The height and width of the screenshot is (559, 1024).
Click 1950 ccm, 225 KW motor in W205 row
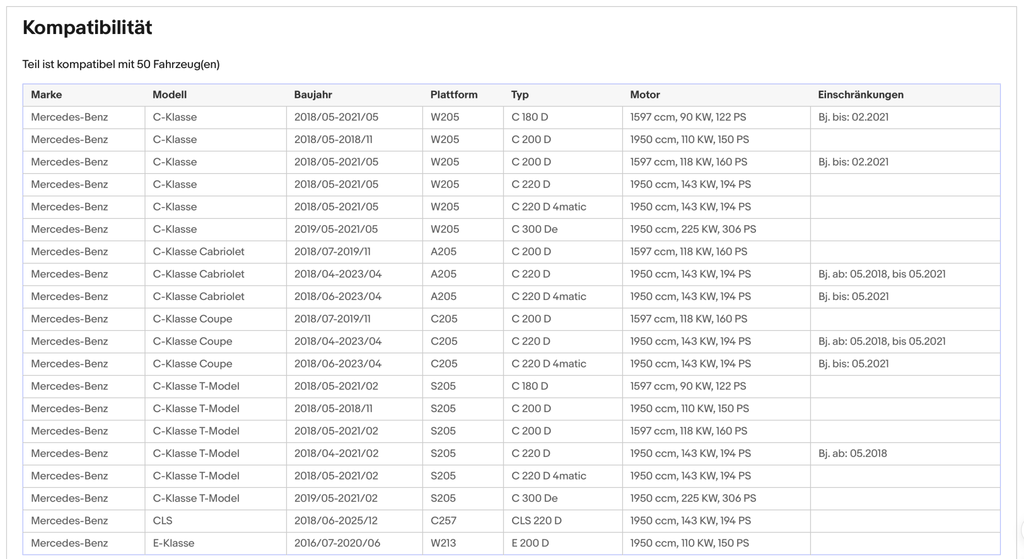693,229
